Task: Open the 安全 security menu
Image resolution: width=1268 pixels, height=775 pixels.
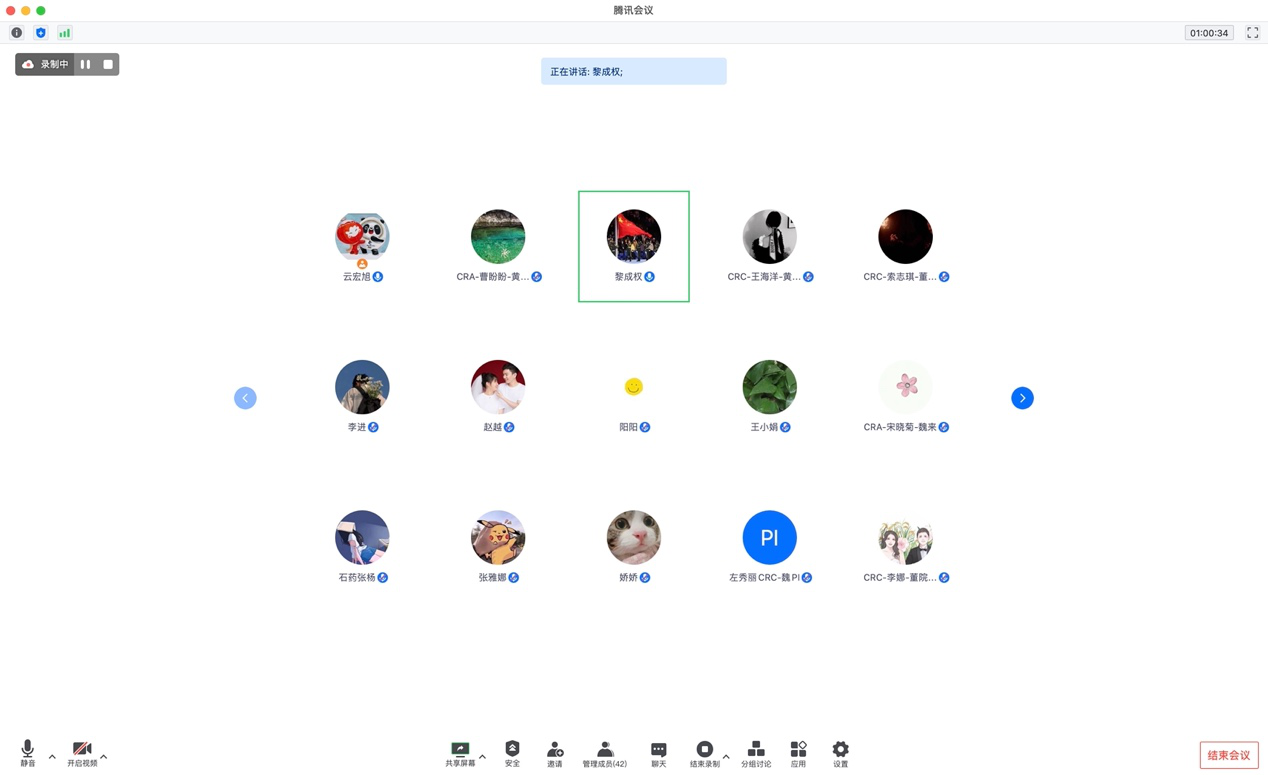Action: [512, 753]
